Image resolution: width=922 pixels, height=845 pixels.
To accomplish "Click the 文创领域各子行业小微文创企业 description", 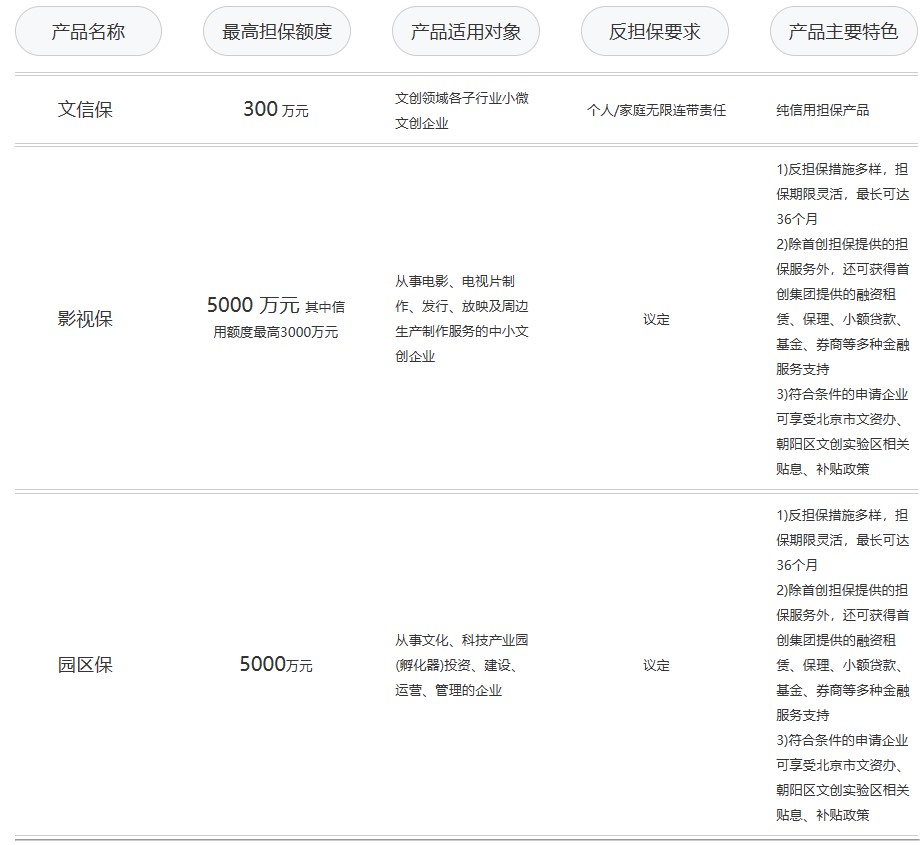I will click(461, 110).
